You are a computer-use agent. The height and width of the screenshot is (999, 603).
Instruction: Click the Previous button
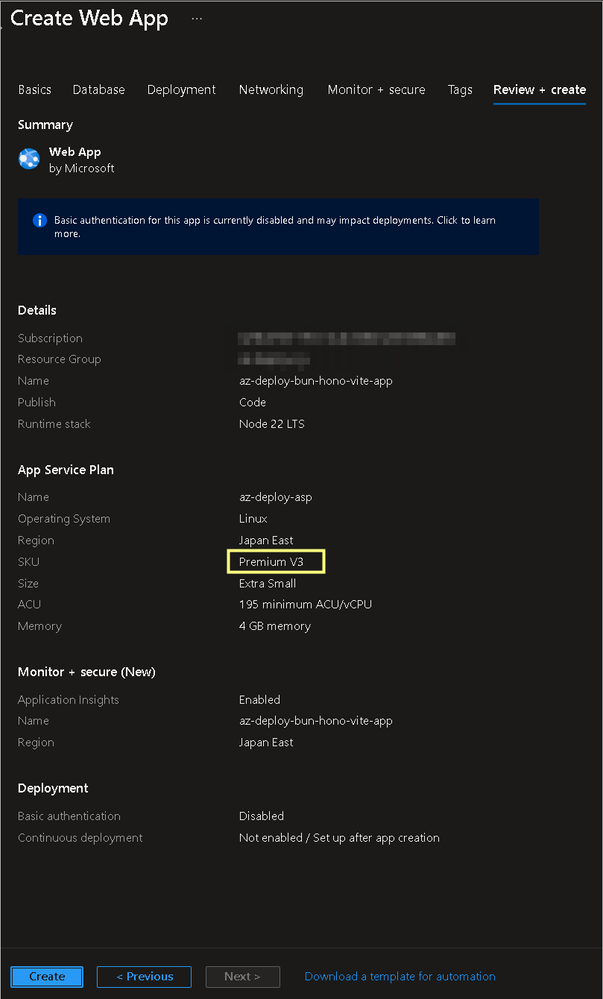point(144,976)
